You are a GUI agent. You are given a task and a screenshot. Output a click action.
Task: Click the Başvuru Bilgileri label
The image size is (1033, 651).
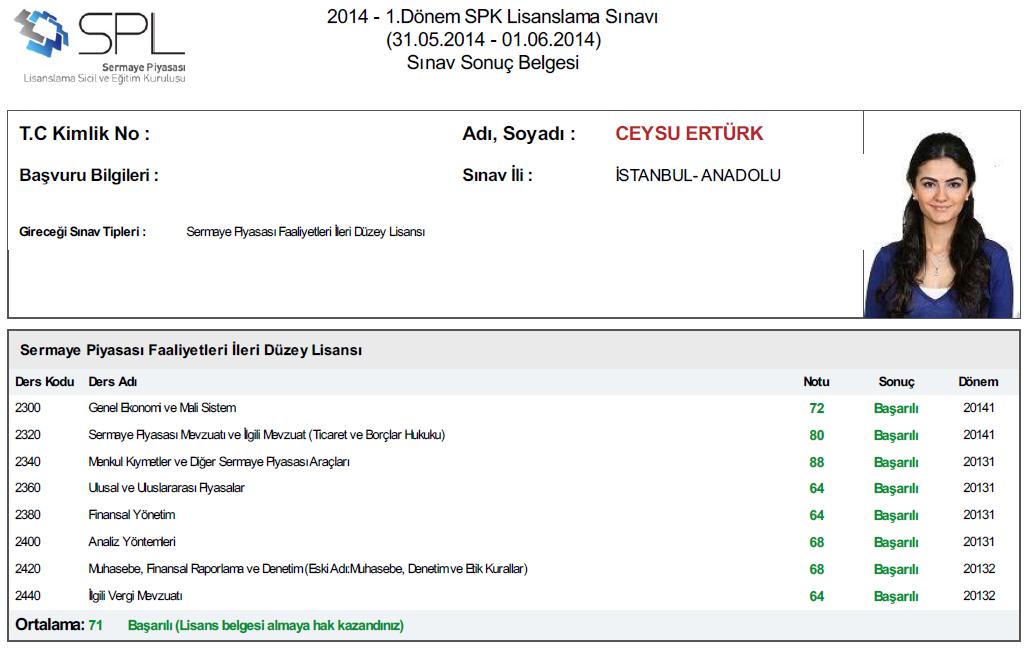tap(89, 175)
